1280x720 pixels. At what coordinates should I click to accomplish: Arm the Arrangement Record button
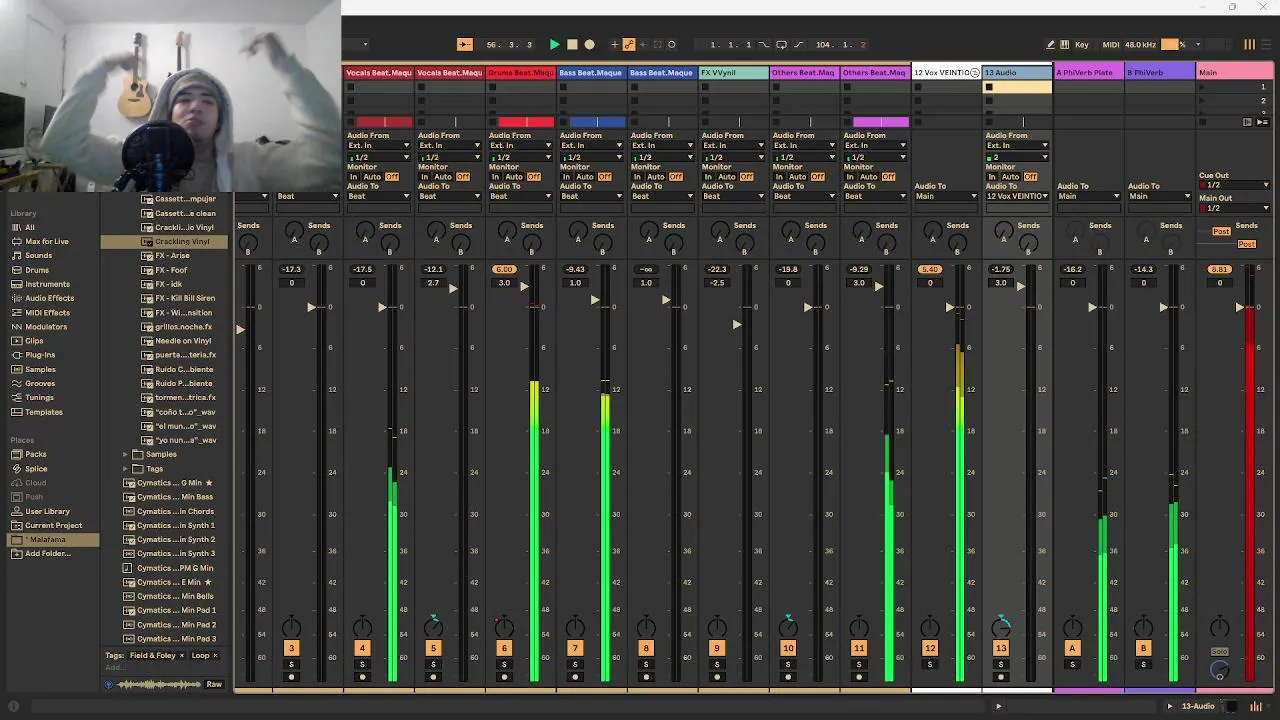[x=589, y=44]
